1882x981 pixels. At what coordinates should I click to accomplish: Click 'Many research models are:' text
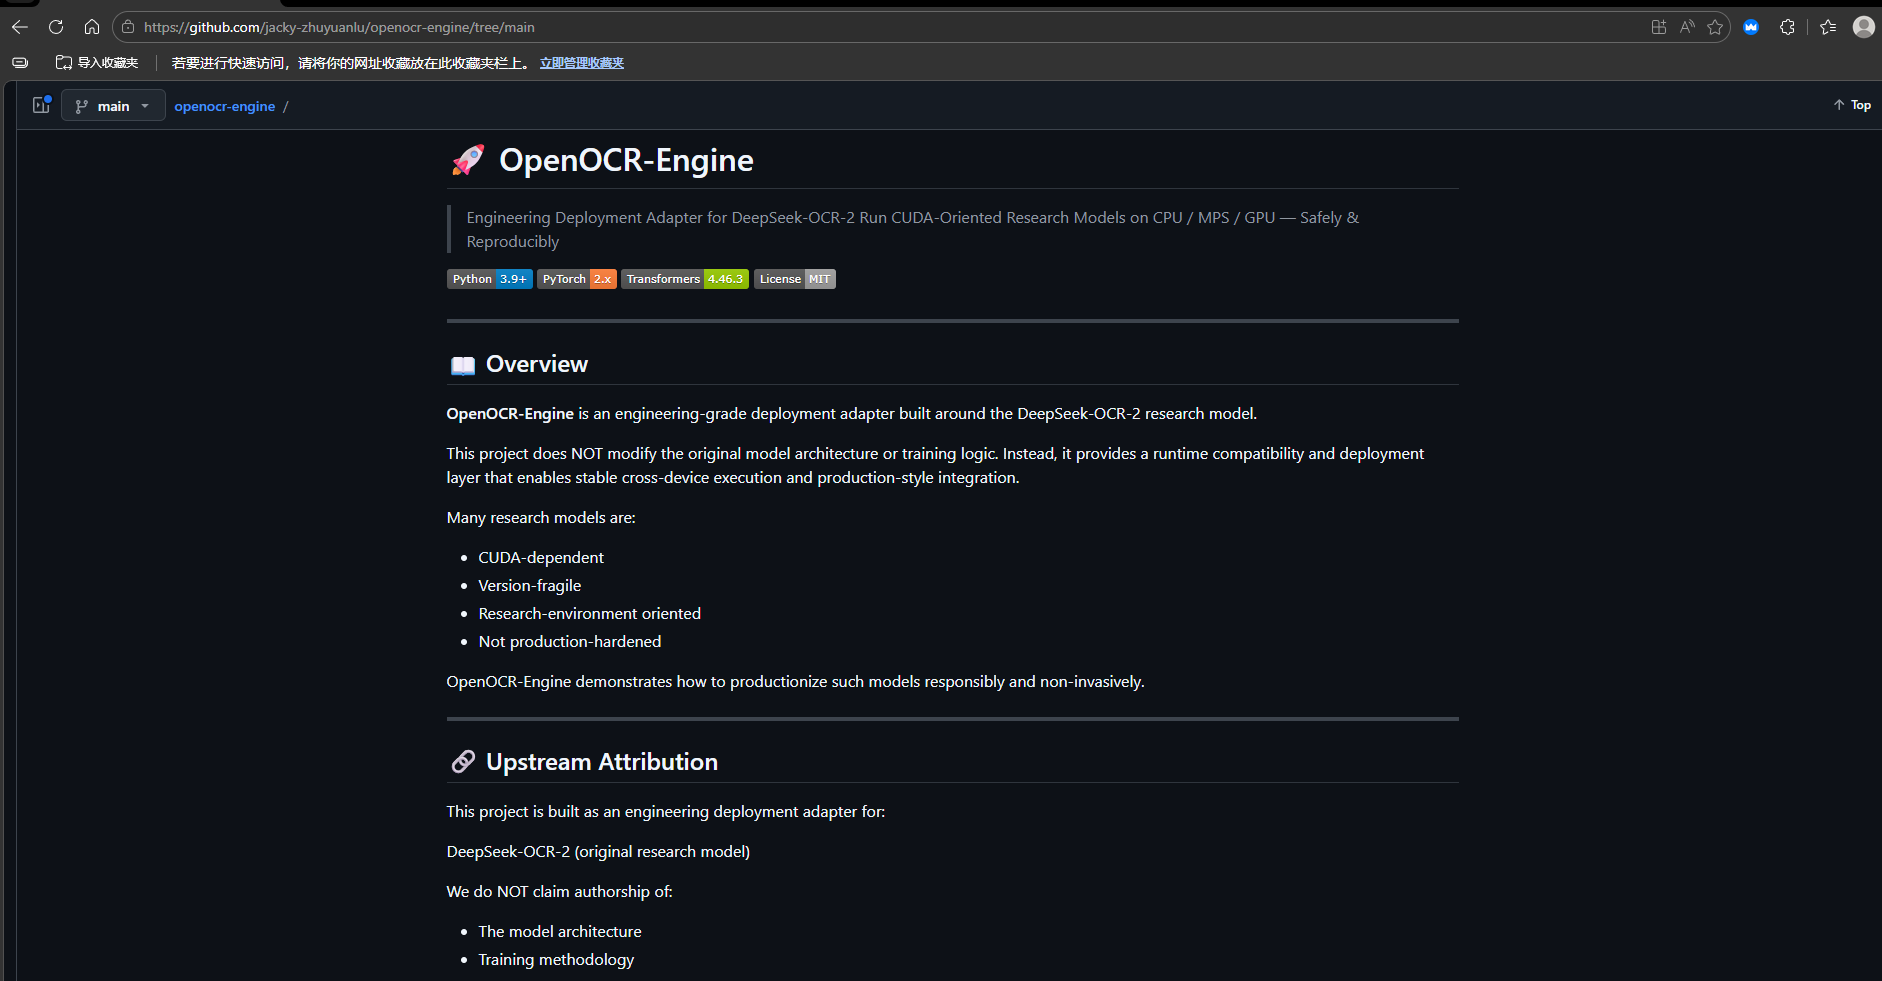click(x=541, y=517)
